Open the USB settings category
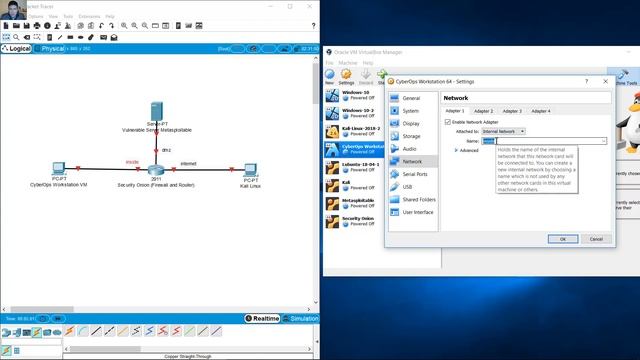This screenshot has width=640, height=360. pos(413,187)
